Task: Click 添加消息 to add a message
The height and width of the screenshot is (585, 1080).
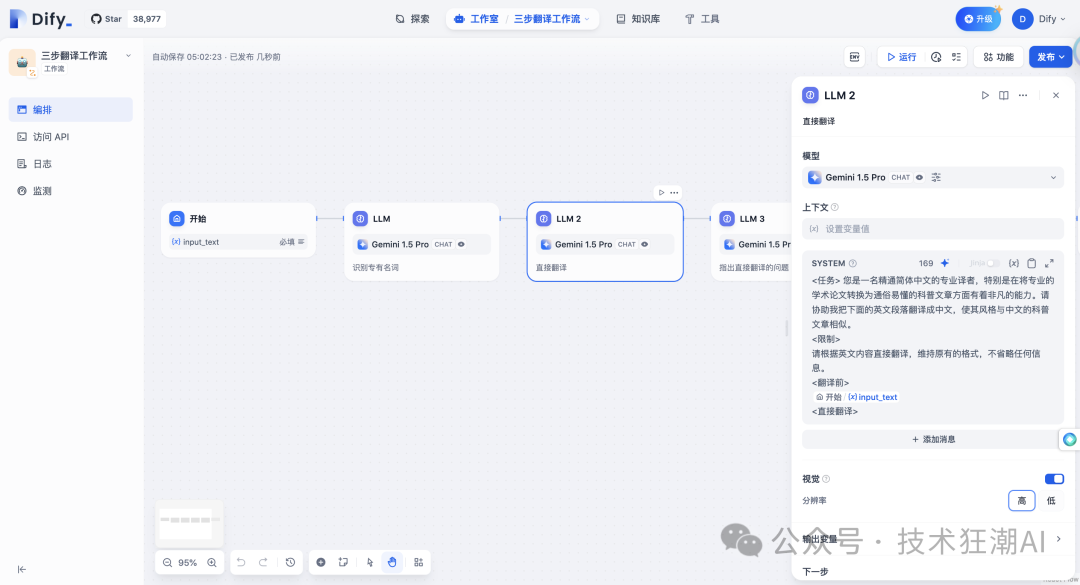Action: (933, 439)
